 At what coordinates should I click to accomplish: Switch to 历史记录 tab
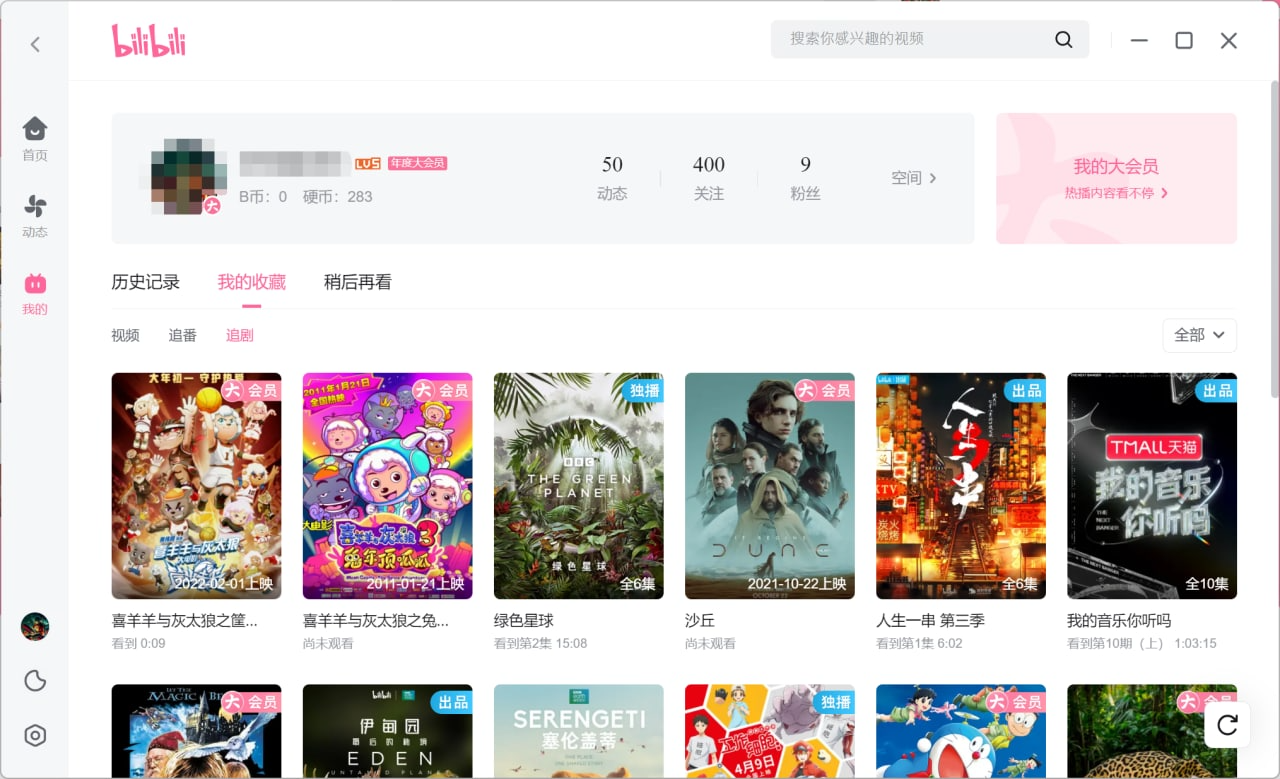coord(146,282)
